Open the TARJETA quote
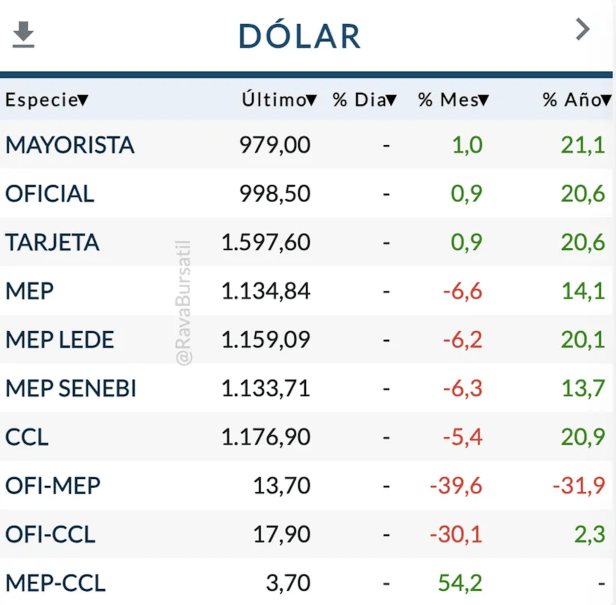Image resolution: width=616 pixels, height=605 pixels. (x=52, y=242)
